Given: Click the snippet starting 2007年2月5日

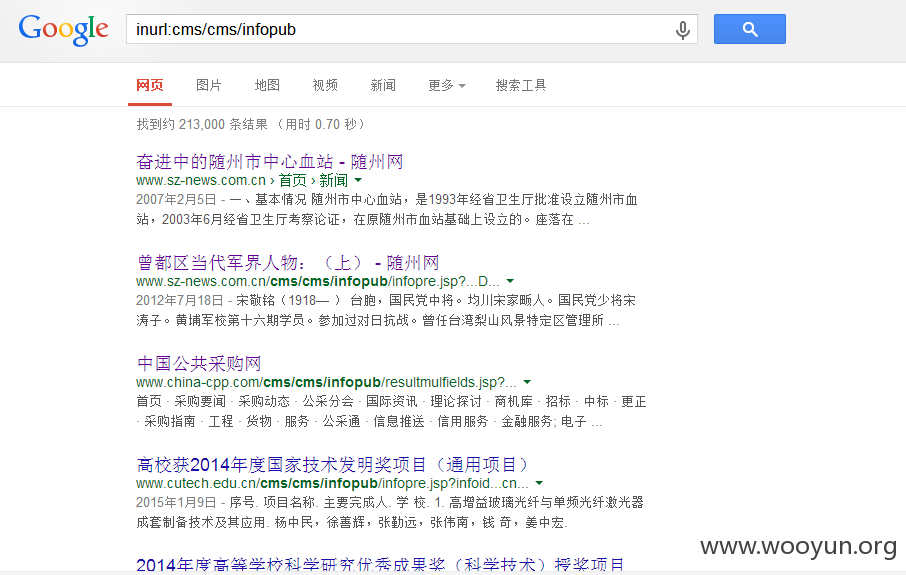Looking at the screenshot, I should point(387,210).
